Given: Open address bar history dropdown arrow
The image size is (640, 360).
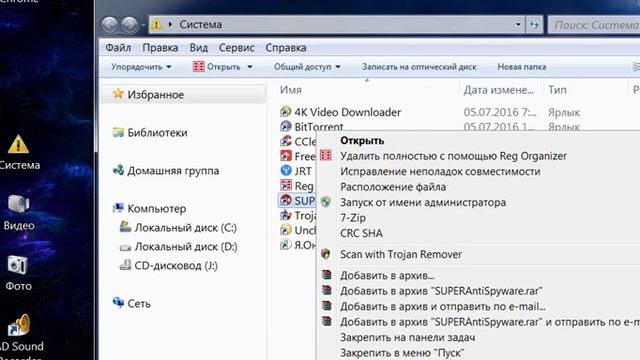Looking at the screenshot, I should click(518, 24).
